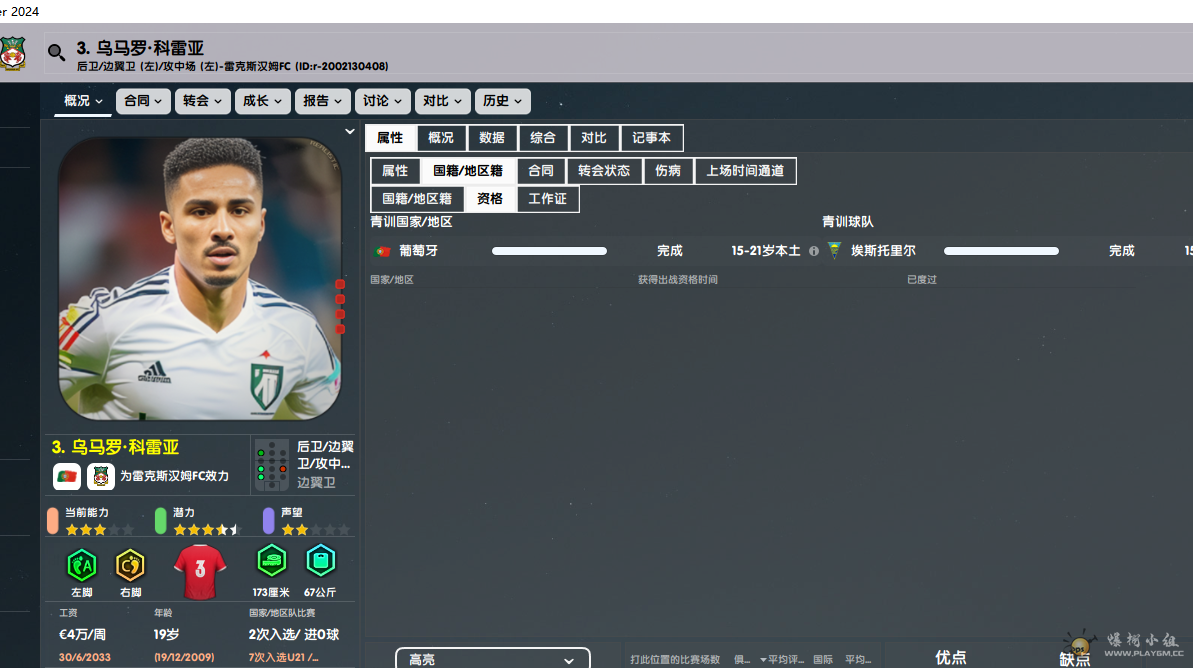Click the magnifying glass search icon
Viewport: 1193px width, 668px height.
click(57, 53)
